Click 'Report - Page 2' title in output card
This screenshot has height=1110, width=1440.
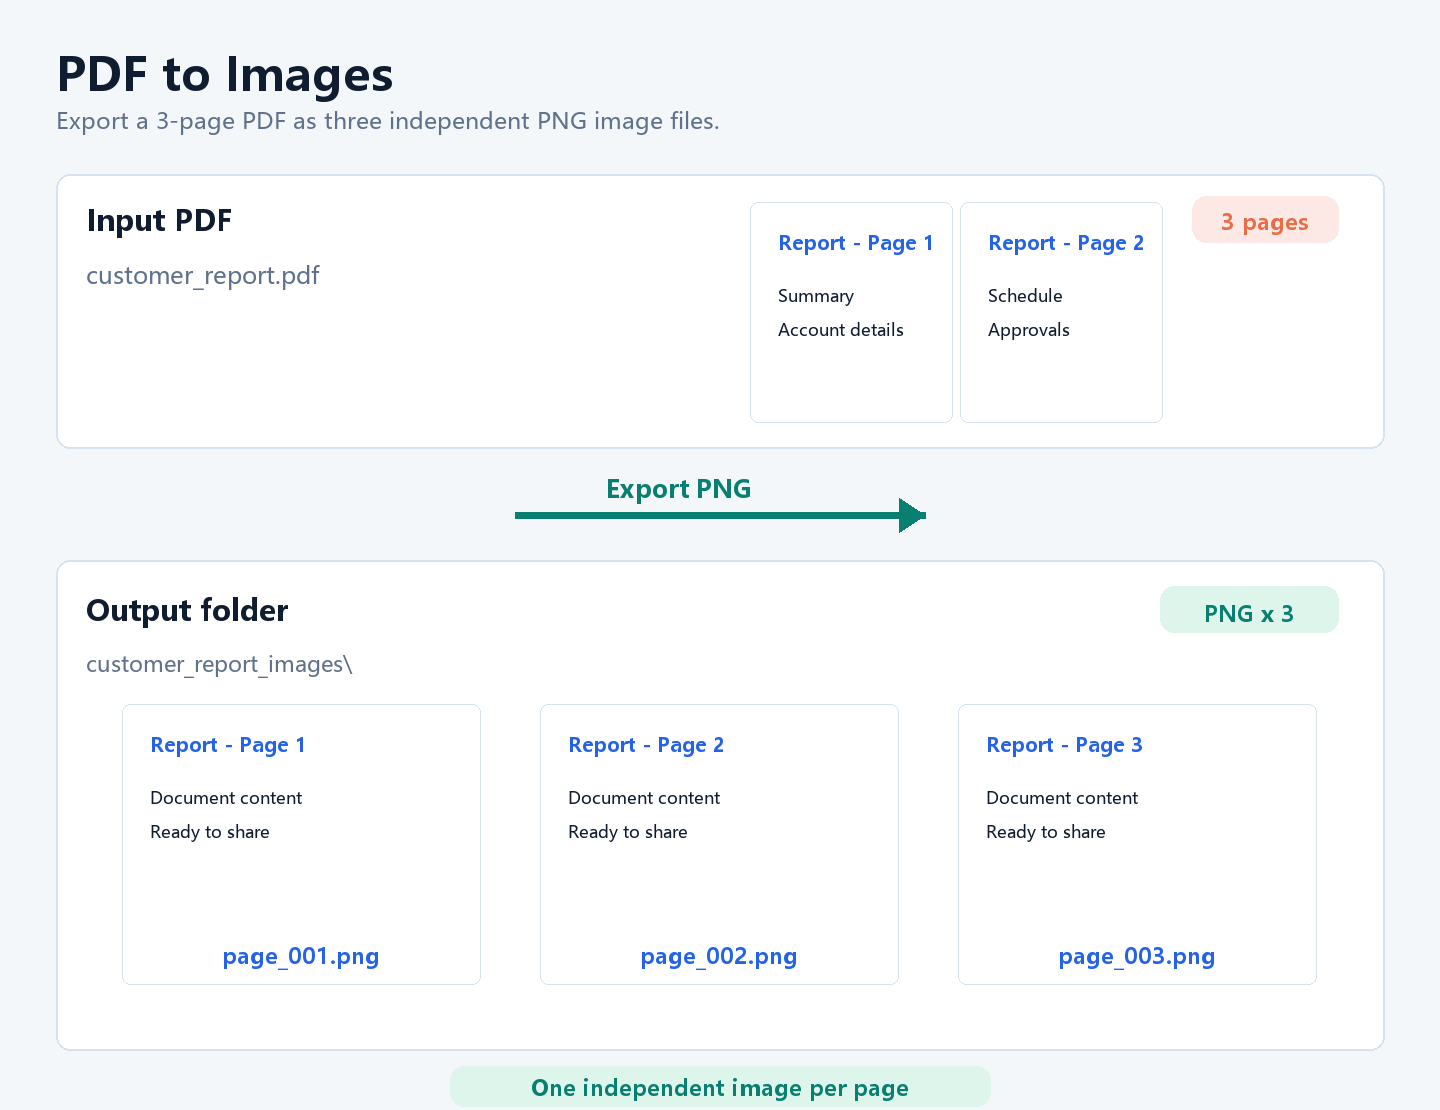[646, 745]
